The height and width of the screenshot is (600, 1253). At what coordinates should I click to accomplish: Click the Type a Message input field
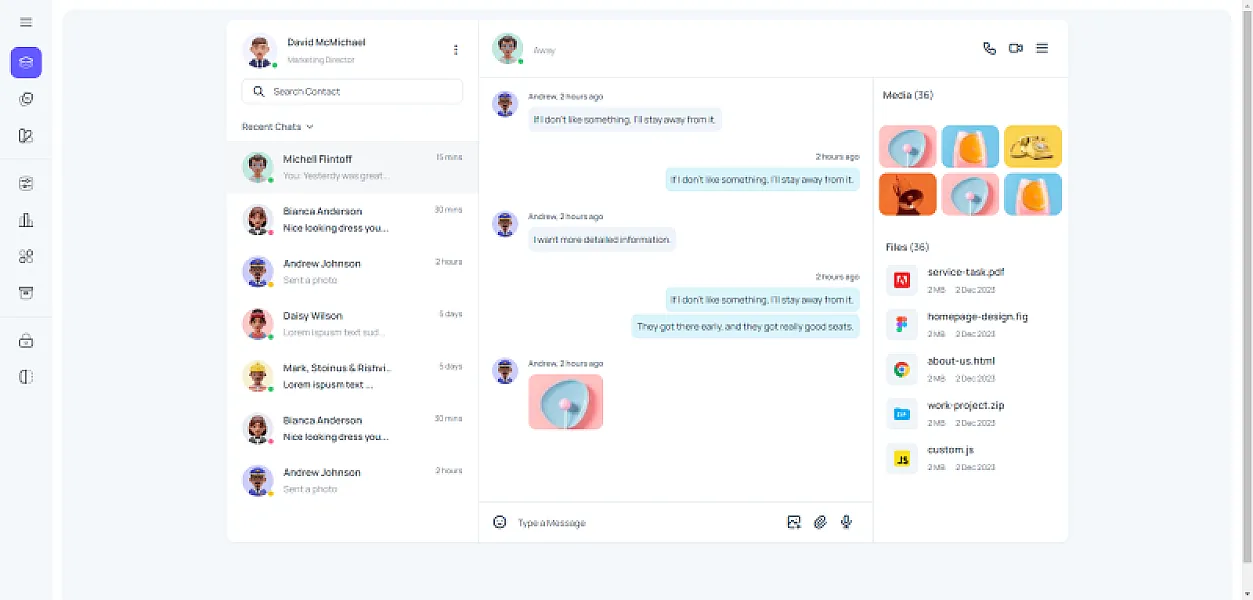coord(640,523)
